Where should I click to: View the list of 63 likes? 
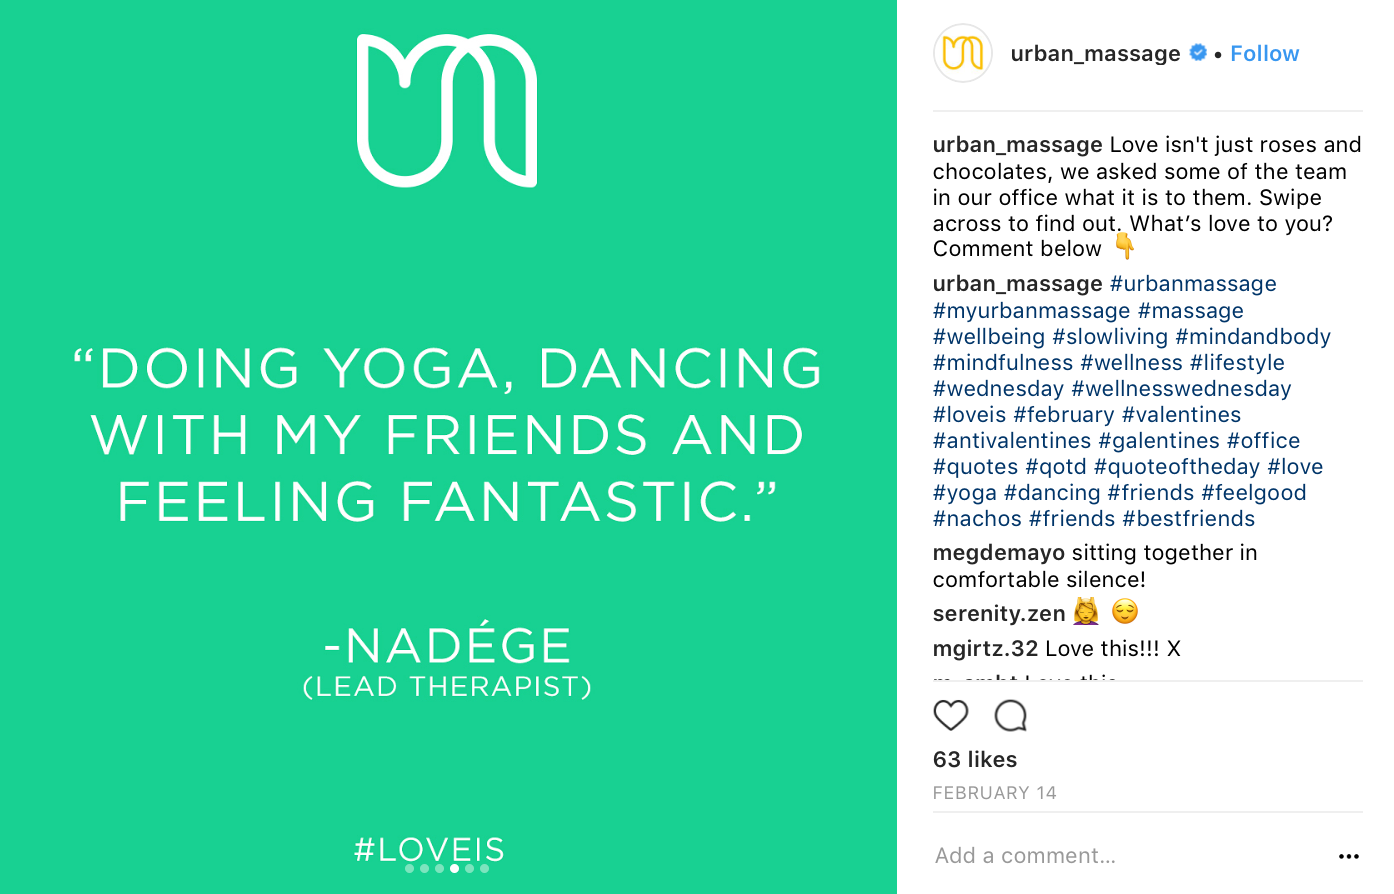coord(974,760)
